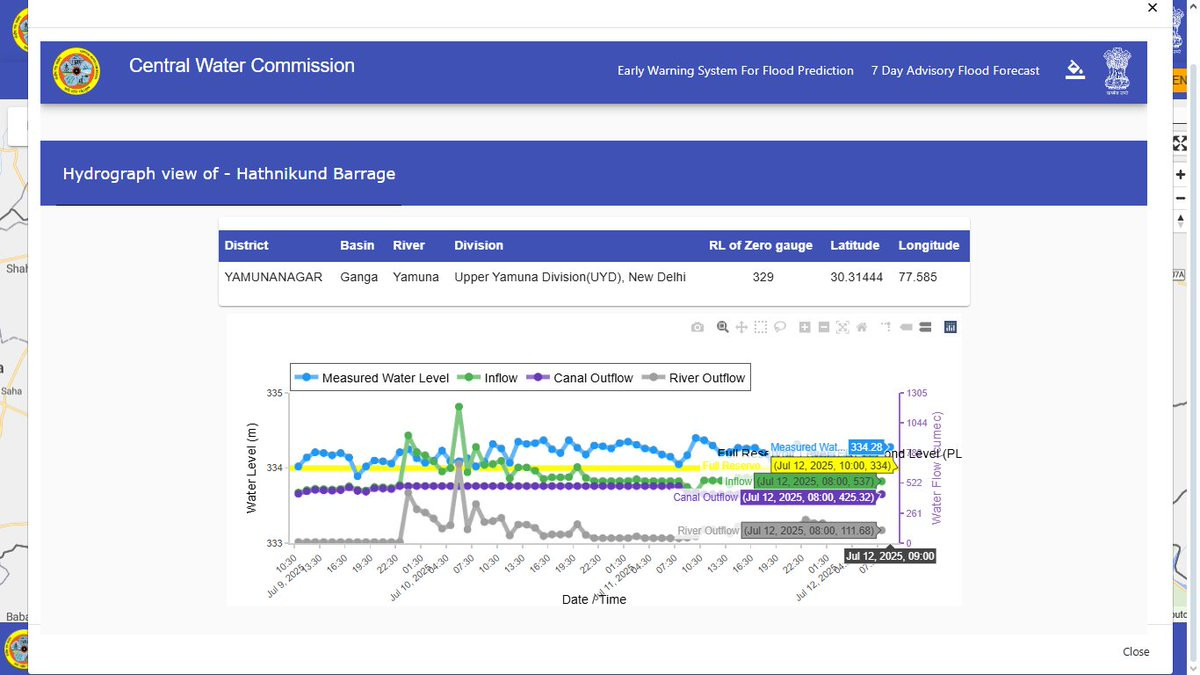Open the color fill theme picker in header
This screenshot has width=1200, height=675.
point(1075,70)
